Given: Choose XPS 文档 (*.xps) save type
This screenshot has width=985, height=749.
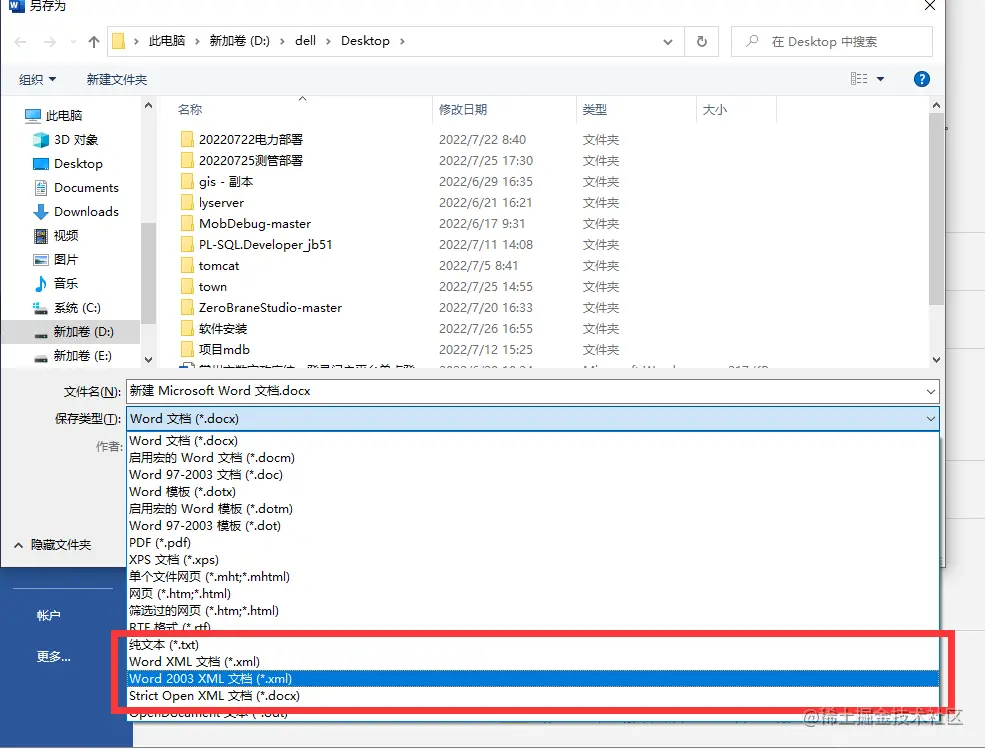Looking at the screenshot, I should tap(533, 559).
